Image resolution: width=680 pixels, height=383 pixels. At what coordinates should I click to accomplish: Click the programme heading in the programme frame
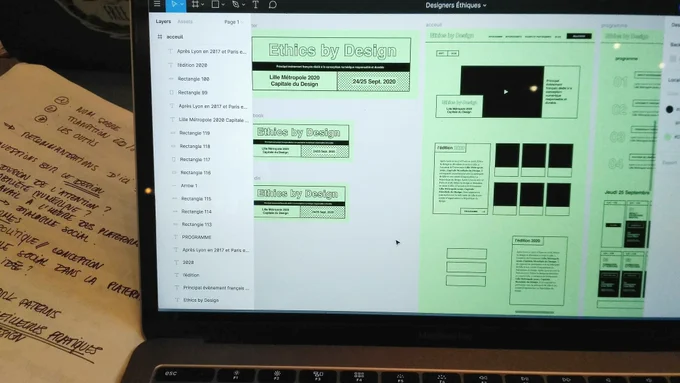point(626,59)
